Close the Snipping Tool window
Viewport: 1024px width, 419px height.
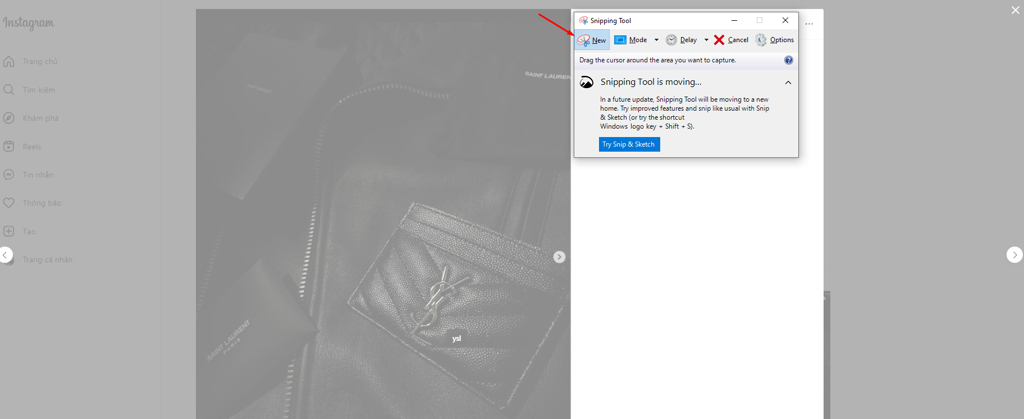pyautogui.click(x=785, y=20)
